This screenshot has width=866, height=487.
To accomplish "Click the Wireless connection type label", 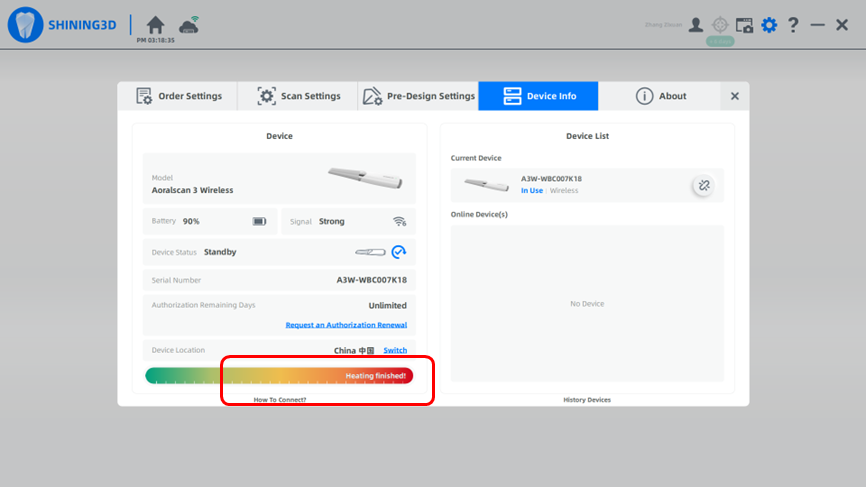I will point(564,190).
